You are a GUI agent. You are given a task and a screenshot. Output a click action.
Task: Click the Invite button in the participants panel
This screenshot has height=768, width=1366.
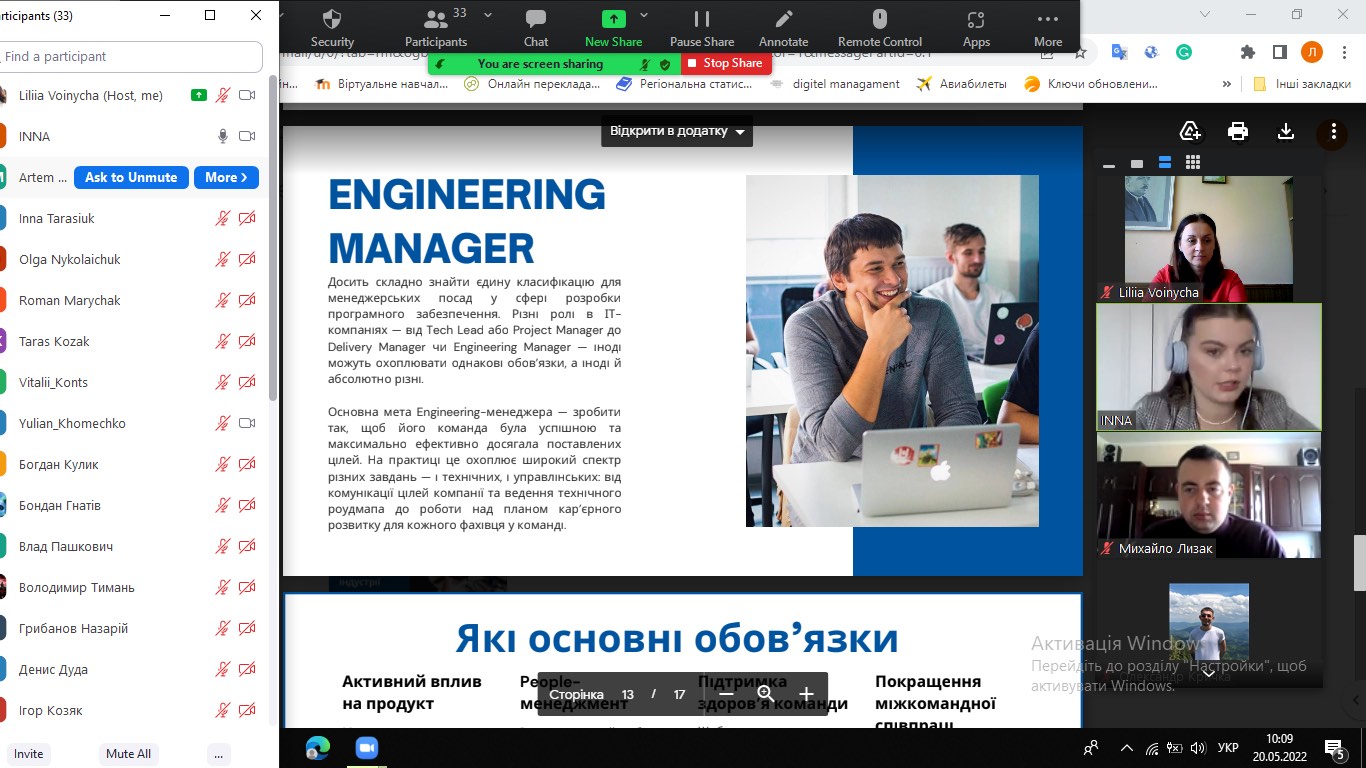[29, 754]
